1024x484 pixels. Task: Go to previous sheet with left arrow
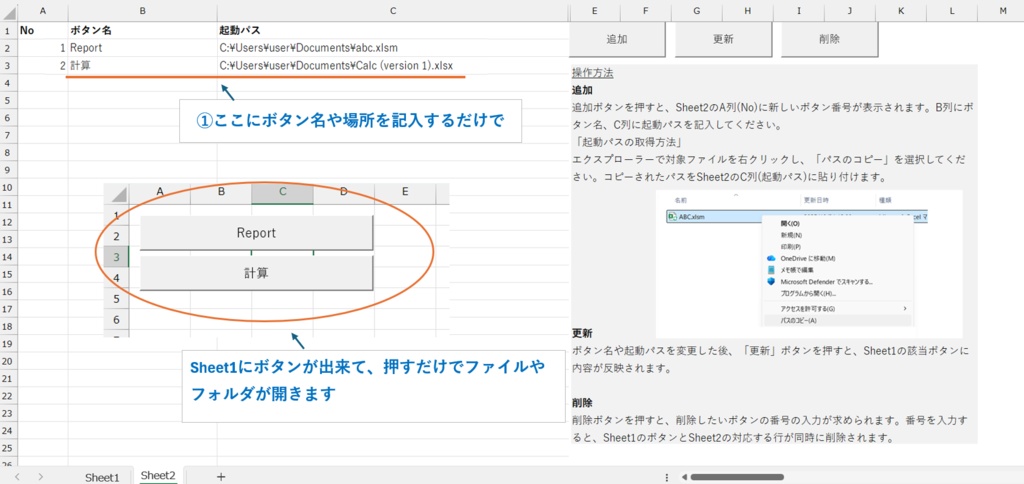pyautogui.click(x=18, y=477)
